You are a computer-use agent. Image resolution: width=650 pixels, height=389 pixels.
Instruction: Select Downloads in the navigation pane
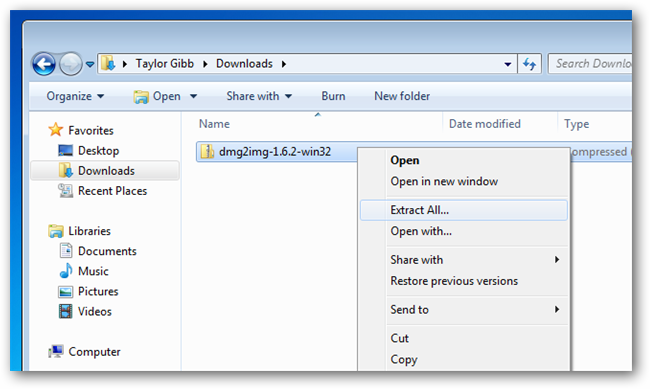[x=106, y=171]
